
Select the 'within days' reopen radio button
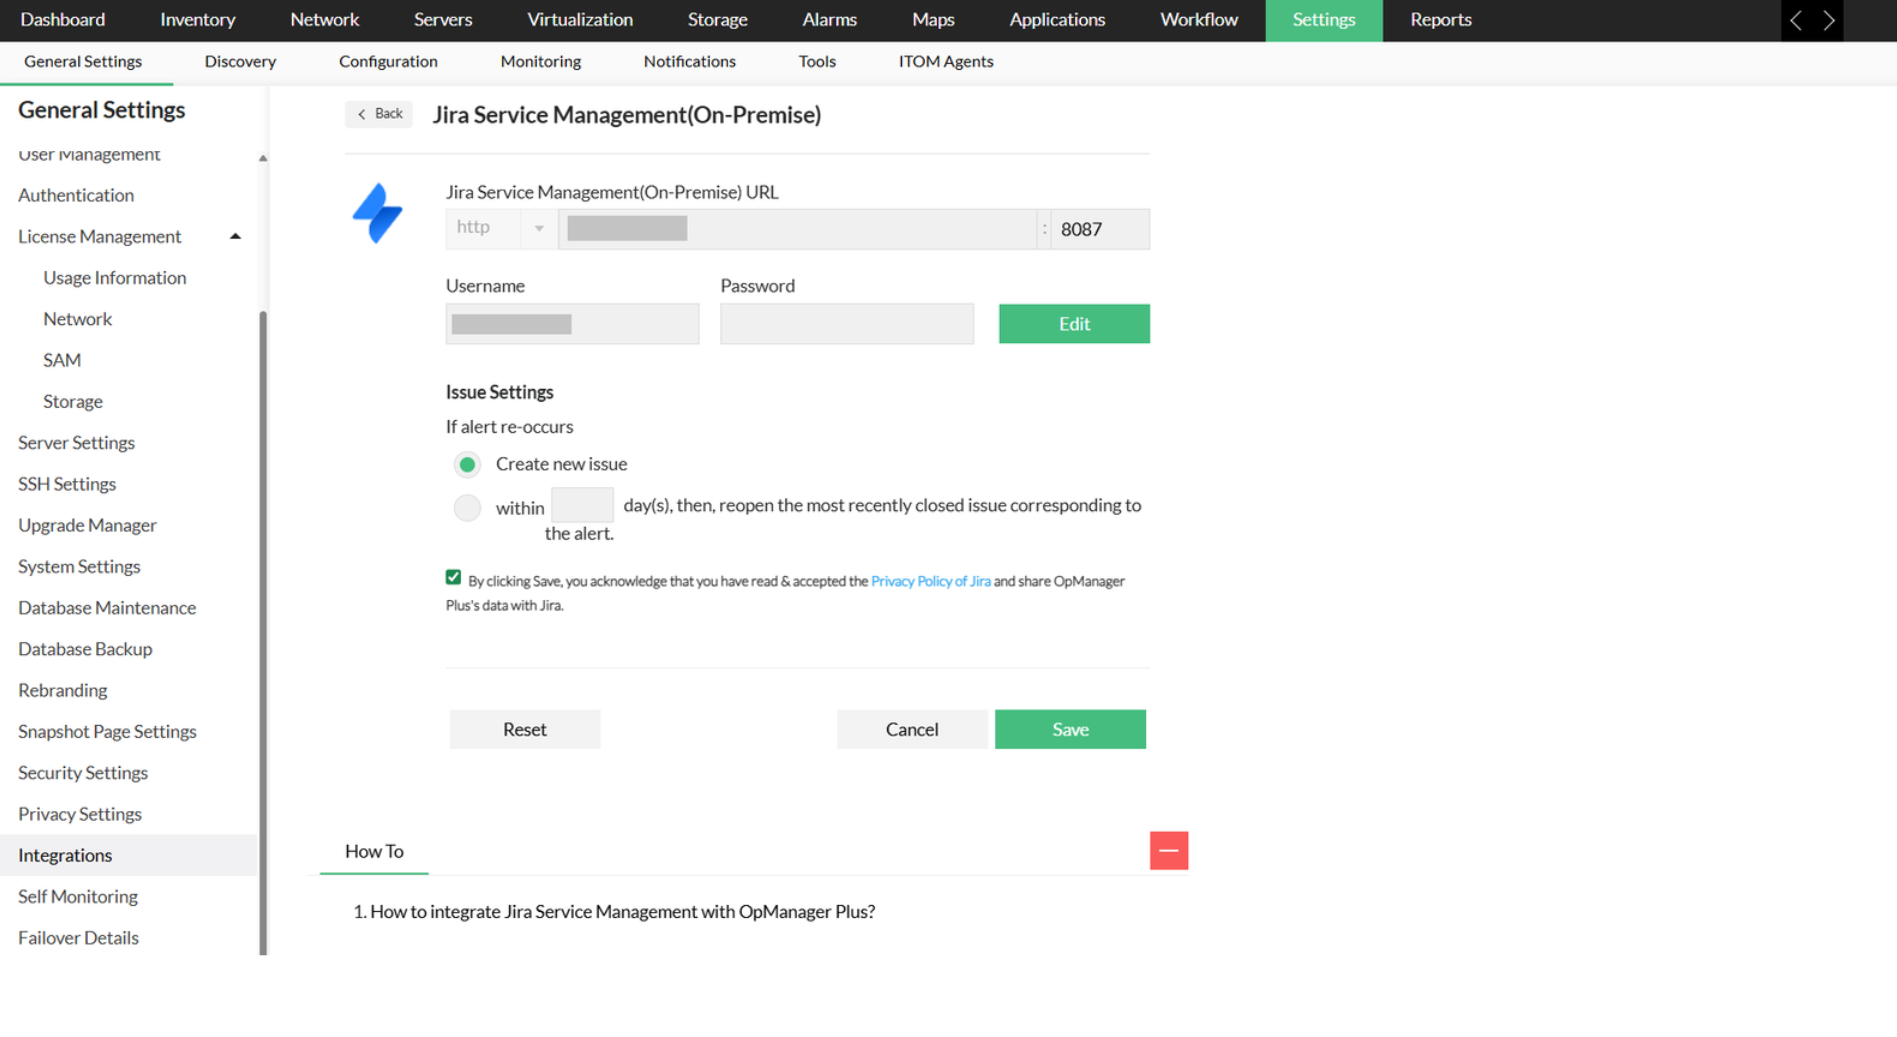(x=467, y=508)
